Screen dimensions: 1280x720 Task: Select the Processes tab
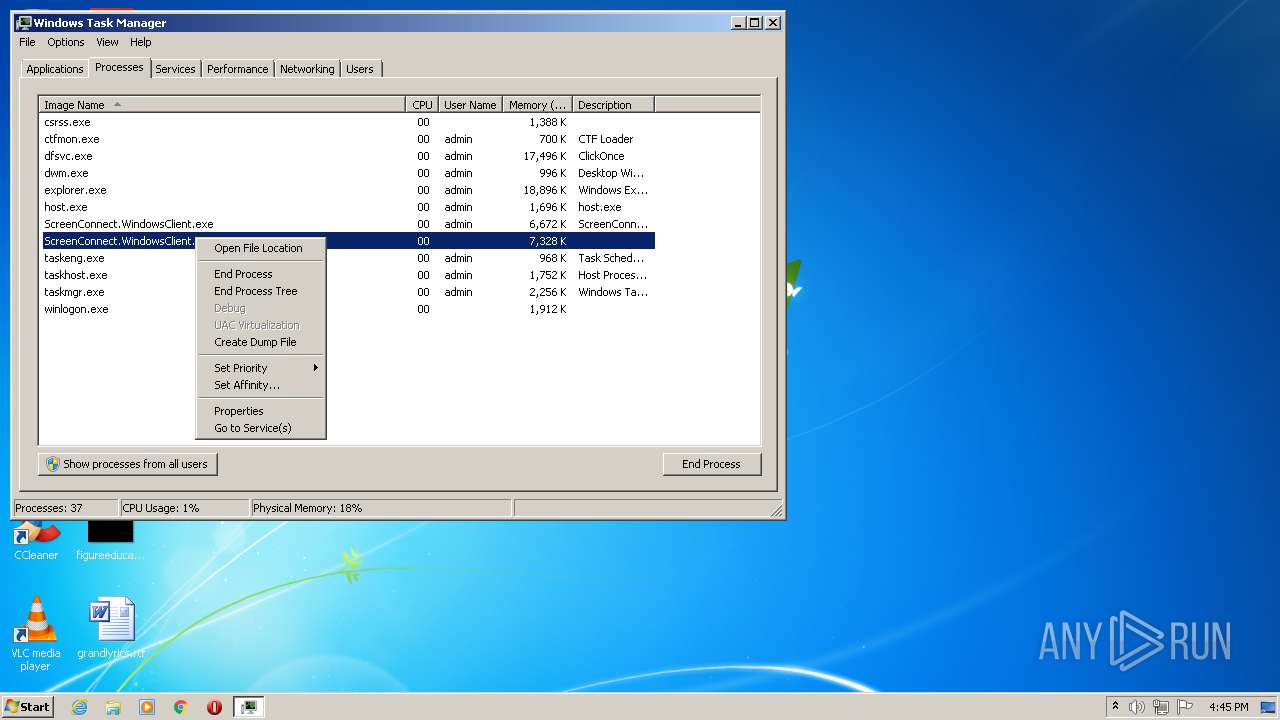pyautogui.click(x=119, y=67)
